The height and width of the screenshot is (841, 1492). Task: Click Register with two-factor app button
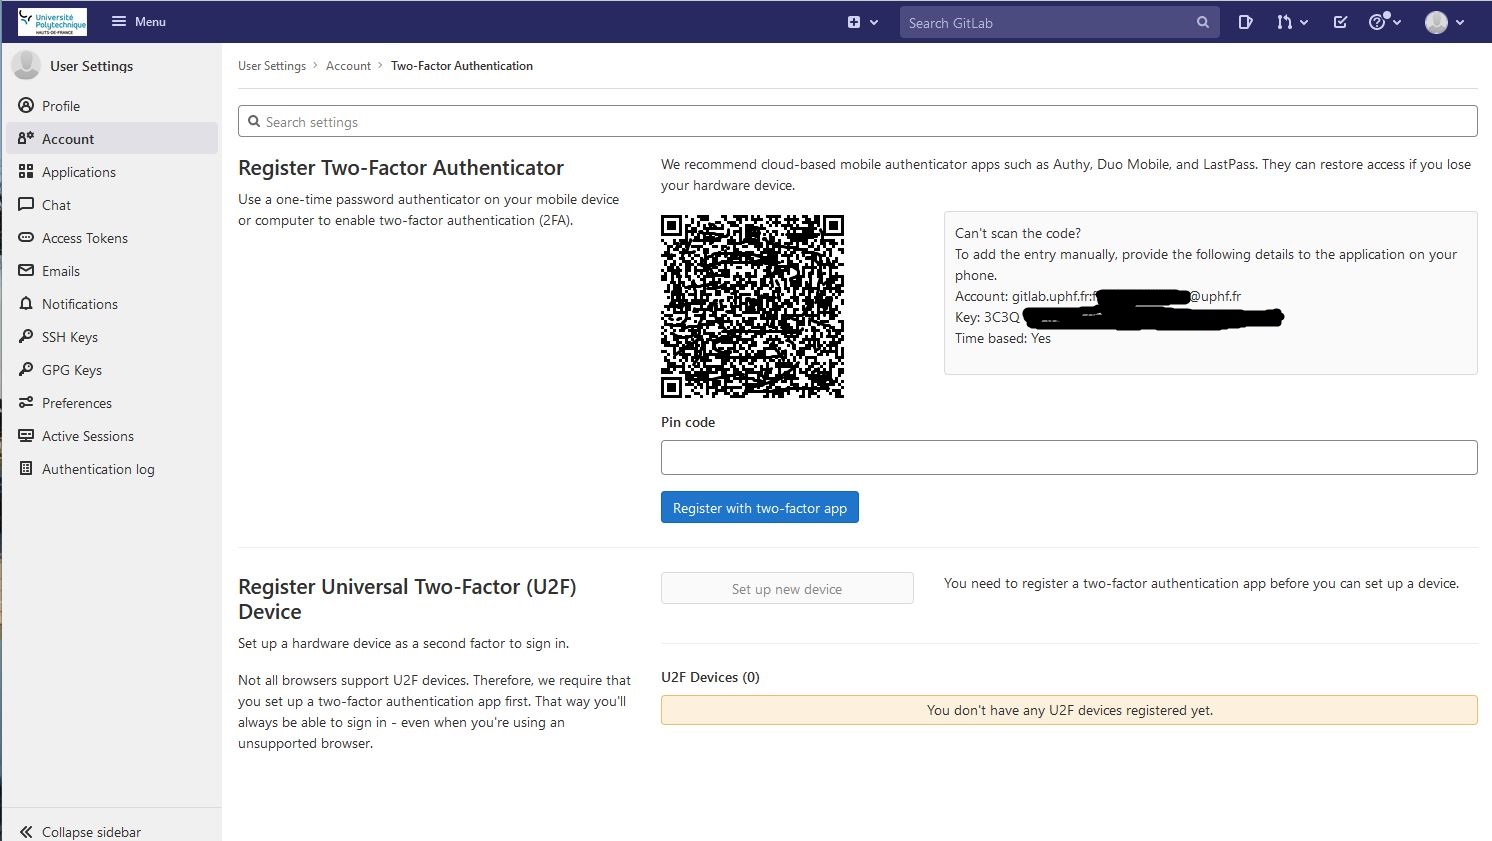tap(759, 507)
